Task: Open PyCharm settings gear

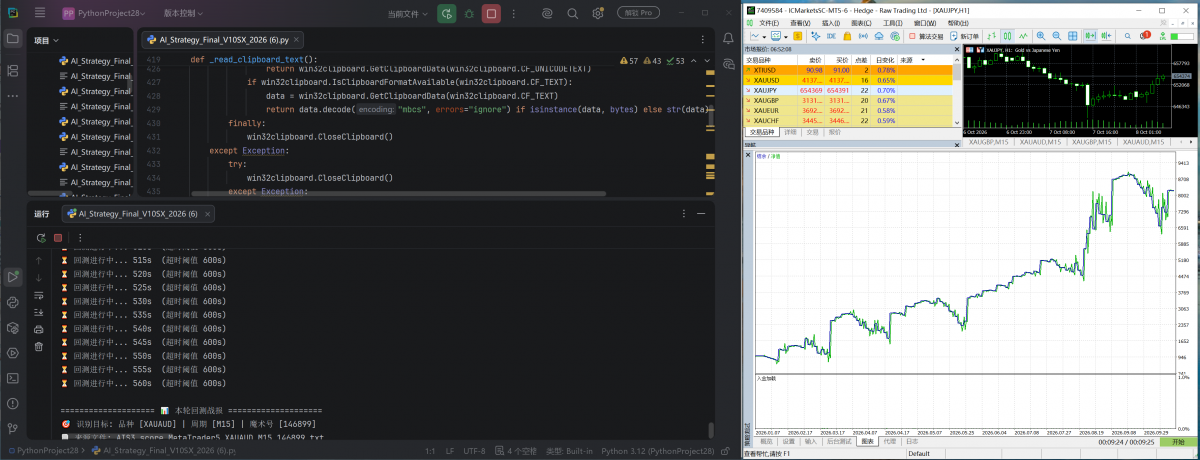Action: [597, 14]
